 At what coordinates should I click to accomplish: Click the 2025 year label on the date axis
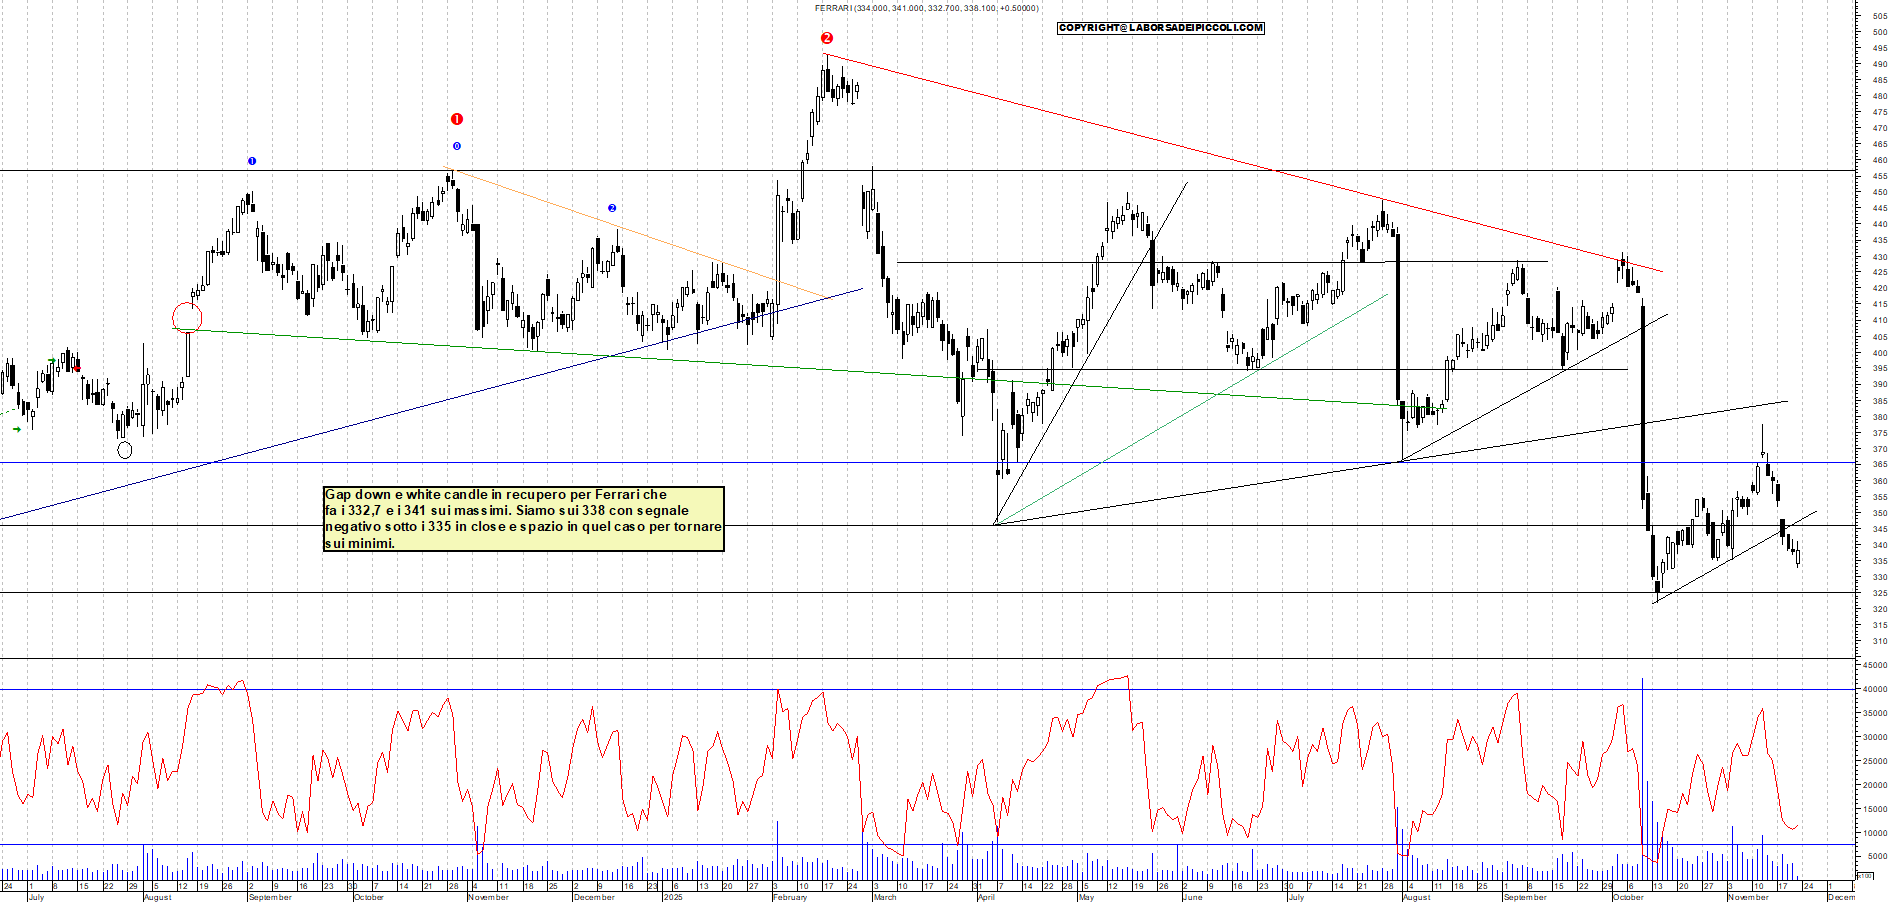tap(673, 897)
